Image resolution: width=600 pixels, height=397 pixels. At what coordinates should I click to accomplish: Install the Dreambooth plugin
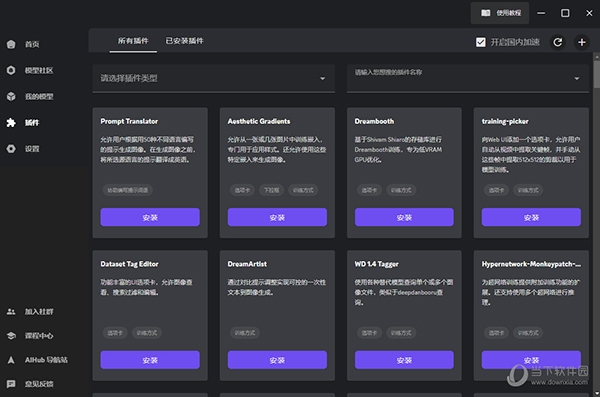(x=404, y=217)
